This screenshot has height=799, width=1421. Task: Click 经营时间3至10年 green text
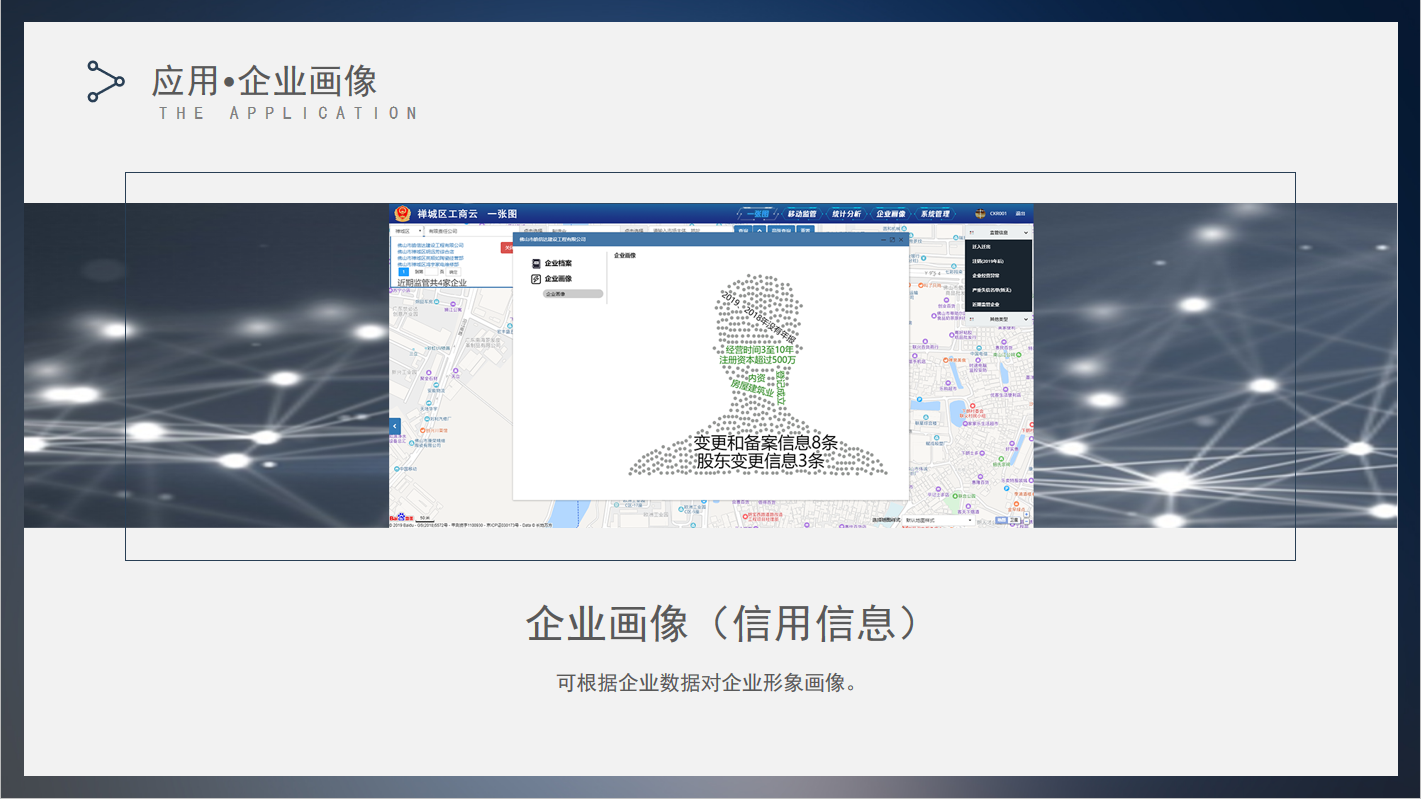coord(760,350)
